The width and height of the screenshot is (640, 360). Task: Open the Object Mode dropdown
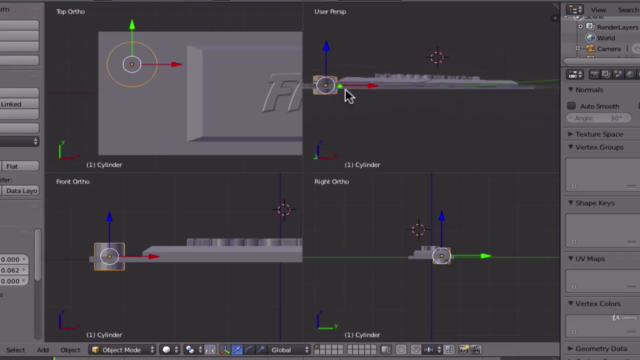[122, 350]
